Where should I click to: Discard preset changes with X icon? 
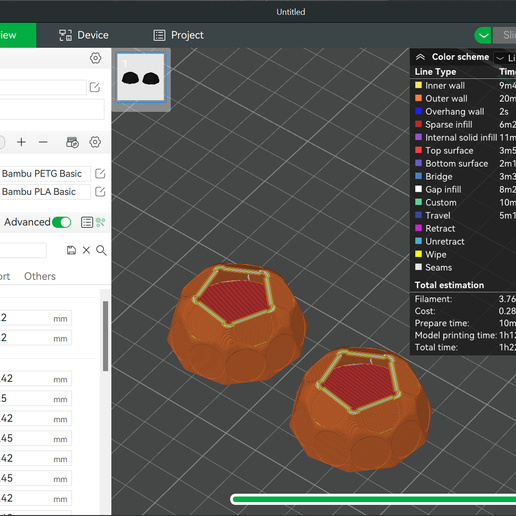point(86,250)
